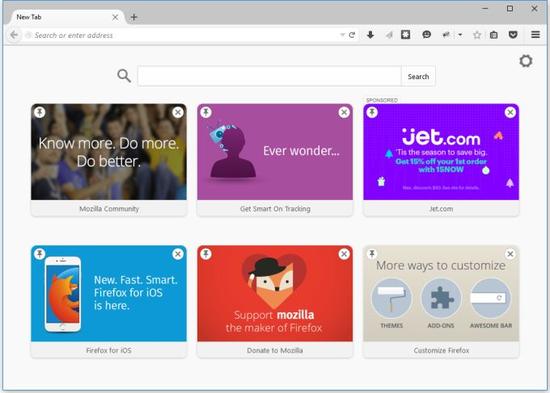This screenshot has height=393, width=550.
Task: Remove the Firefox for iOS tile
Action: tap(178, 254)
